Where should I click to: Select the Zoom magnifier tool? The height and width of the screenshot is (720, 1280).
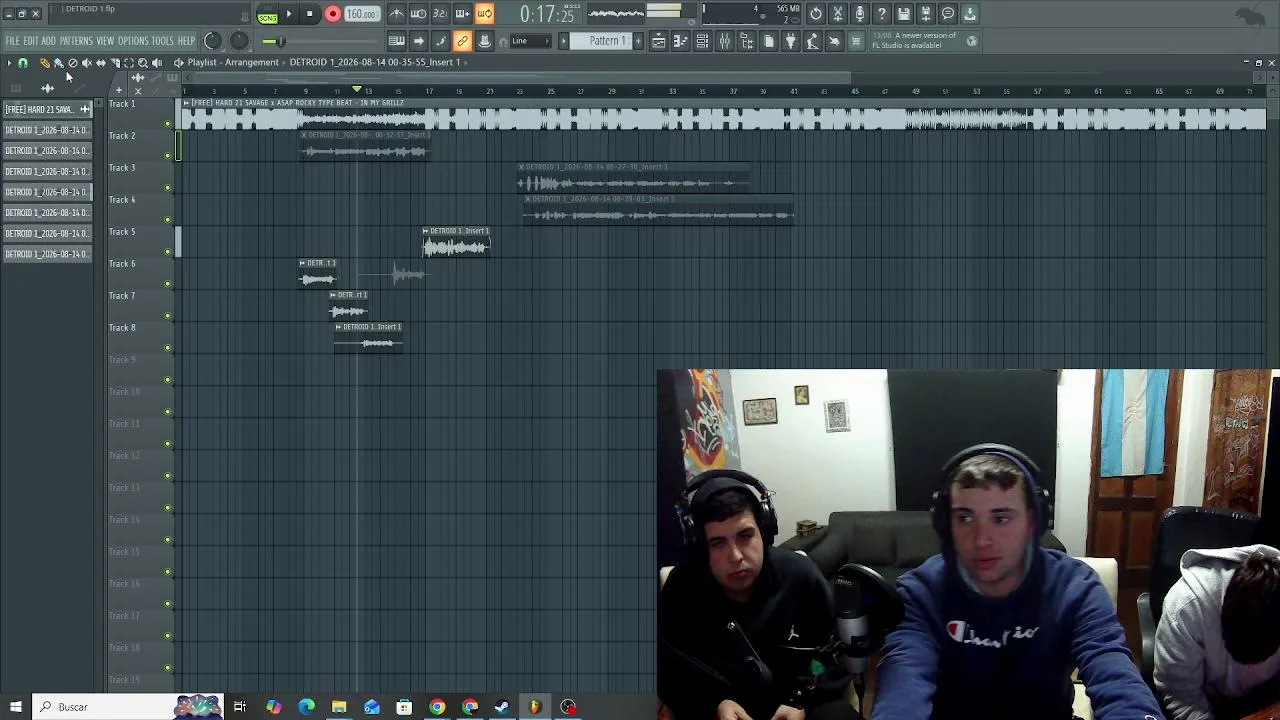142,63
